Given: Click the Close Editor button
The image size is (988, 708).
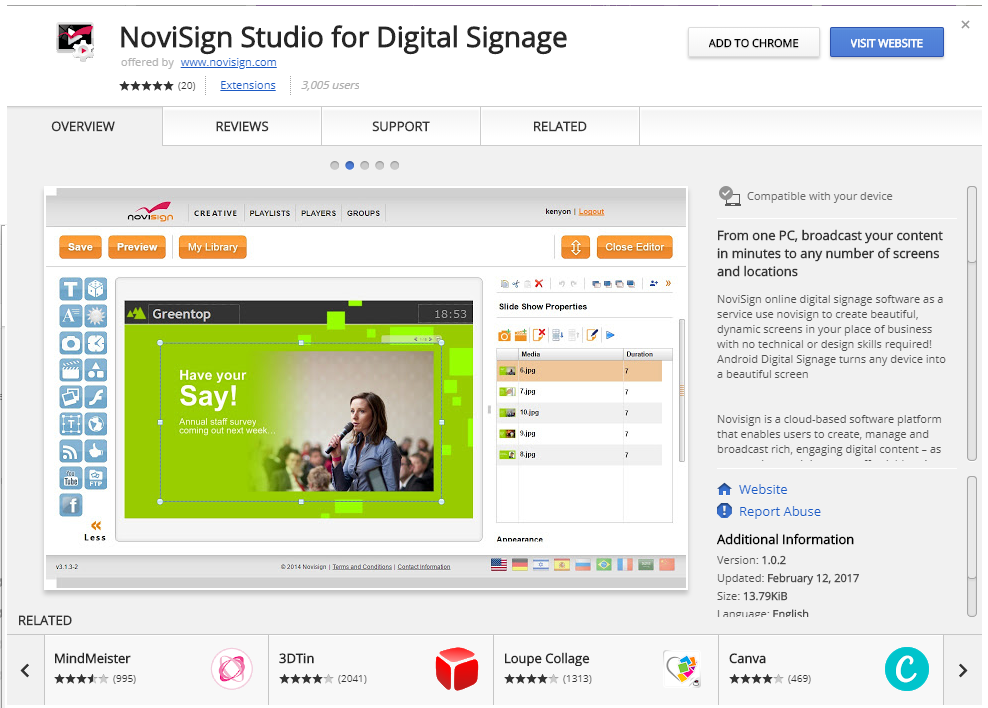Looking at the screenshot, I should (635, 247).
